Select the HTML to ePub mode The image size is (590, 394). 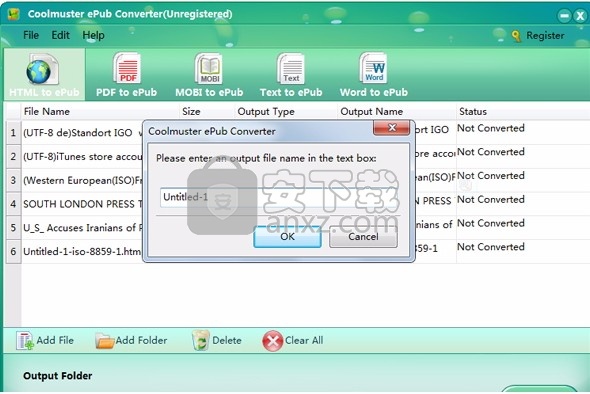pyautogui.click(x=44, y=75)
